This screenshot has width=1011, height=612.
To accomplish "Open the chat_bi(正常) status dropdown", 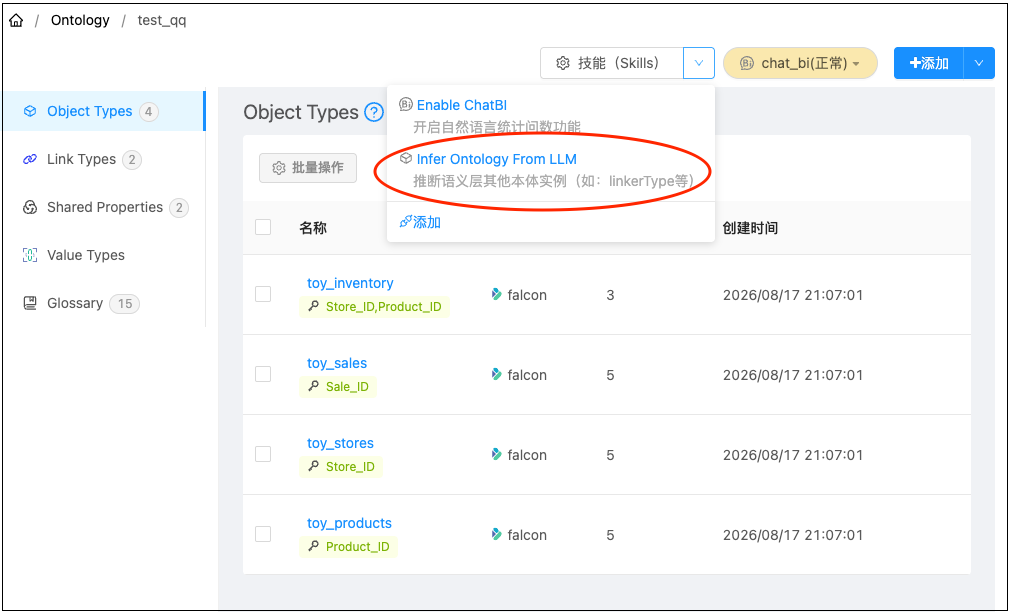I will [800, 63].
